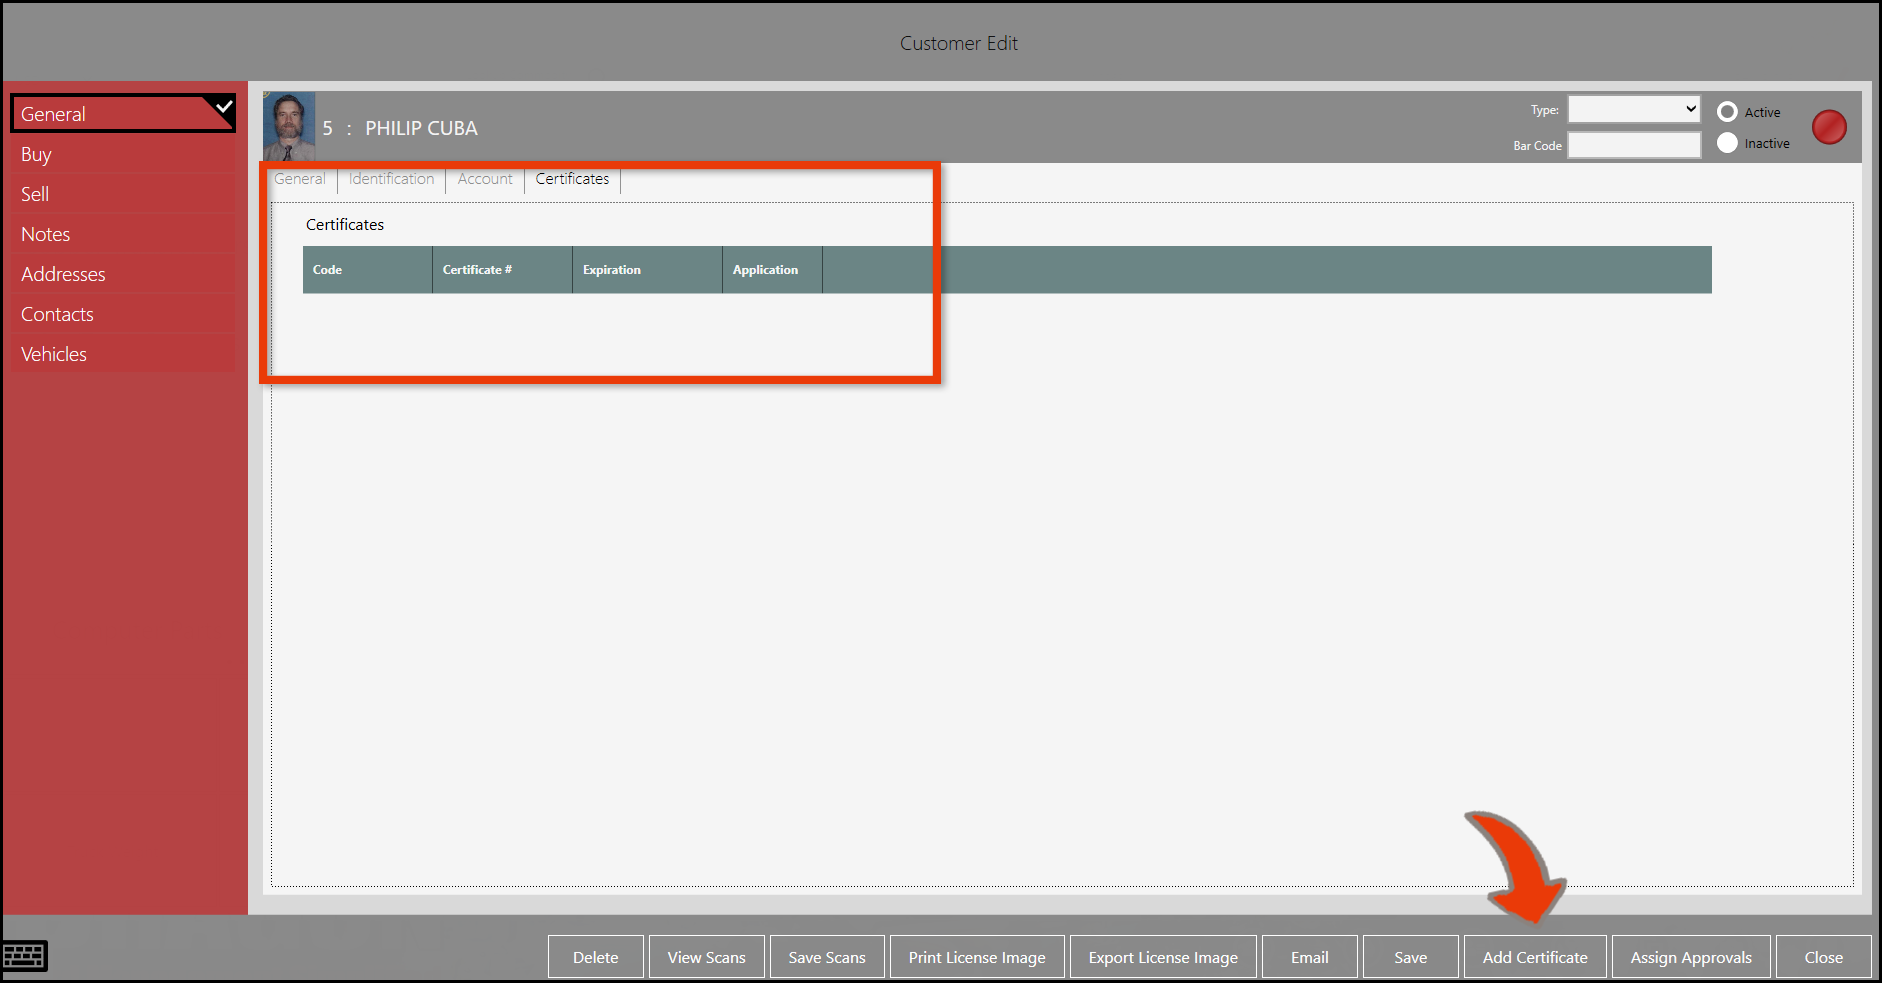The width and height of the screenshot is (1882, 983).
Task: Open the on-screen keyboard icon
Action: (25, 956)
